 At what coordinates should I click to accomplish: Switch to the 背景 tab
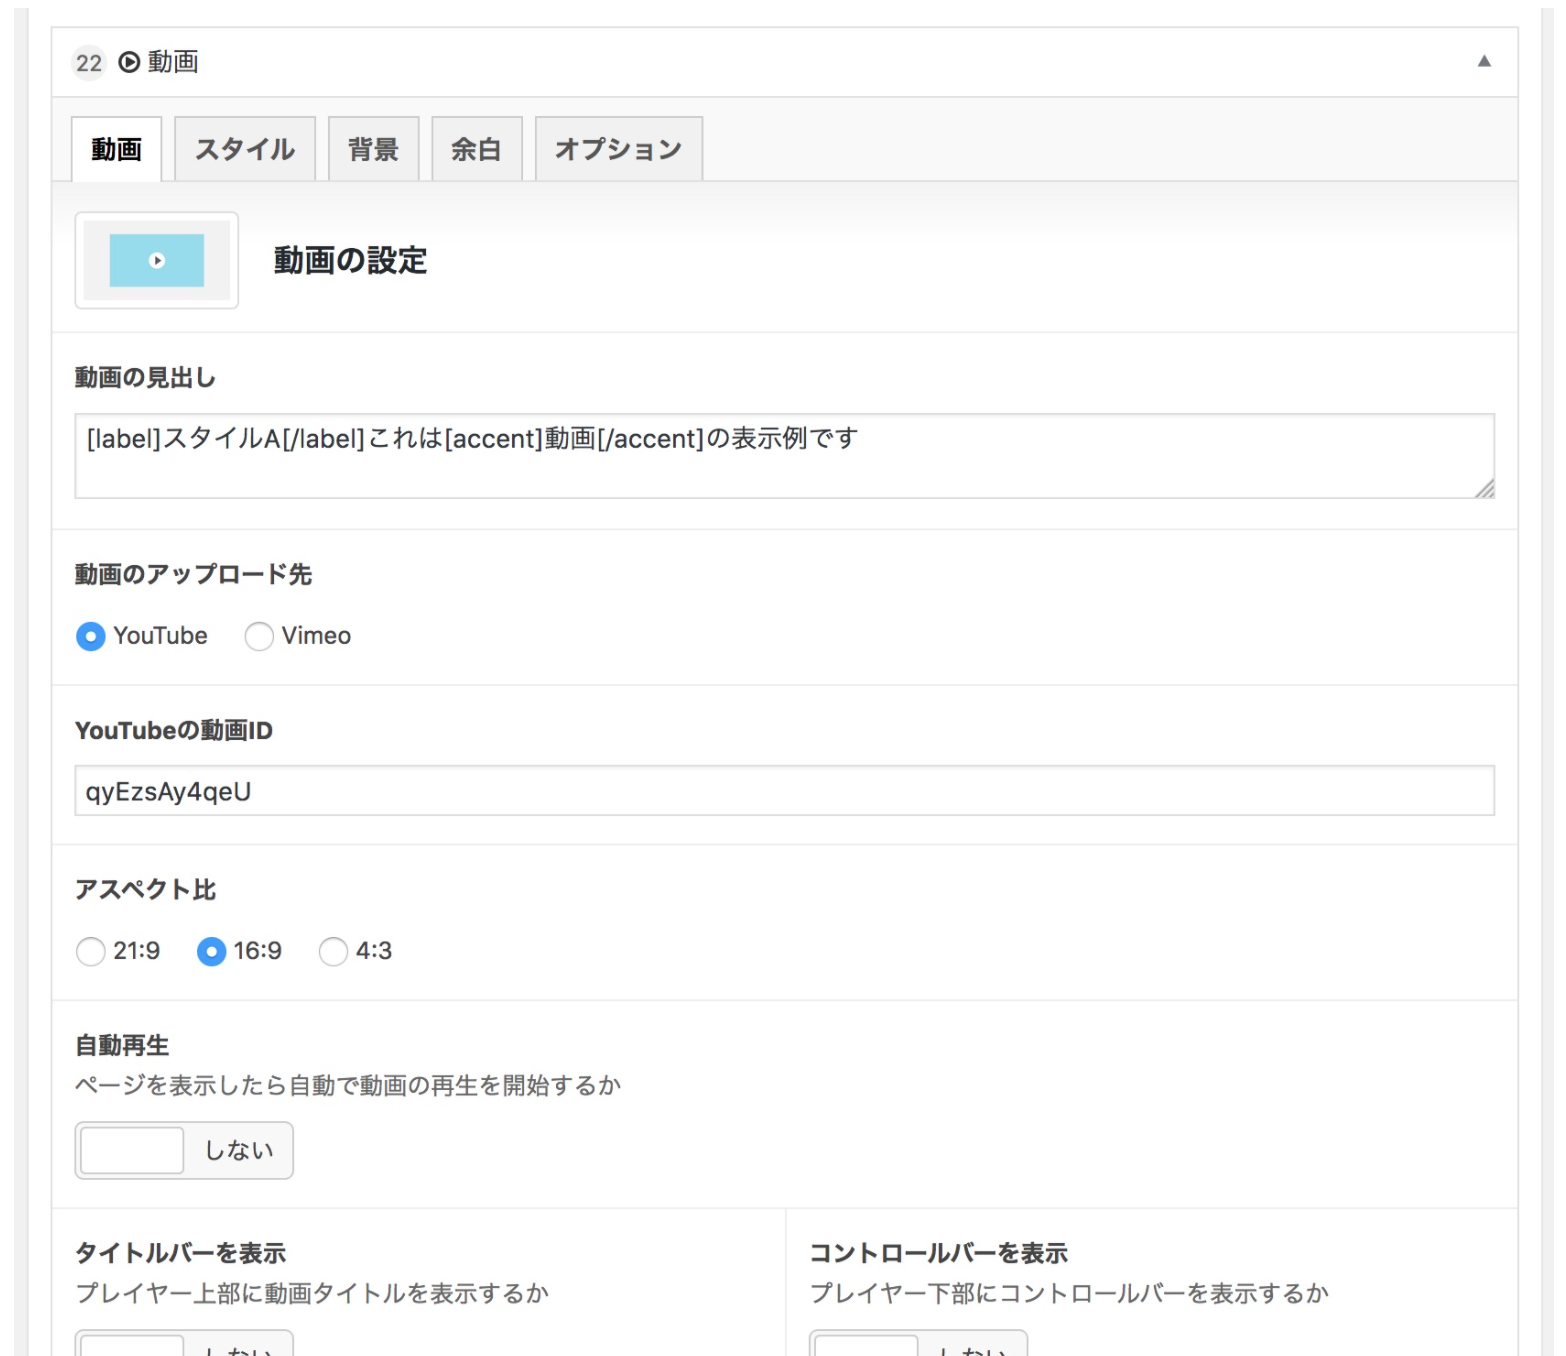click(373, 149)
